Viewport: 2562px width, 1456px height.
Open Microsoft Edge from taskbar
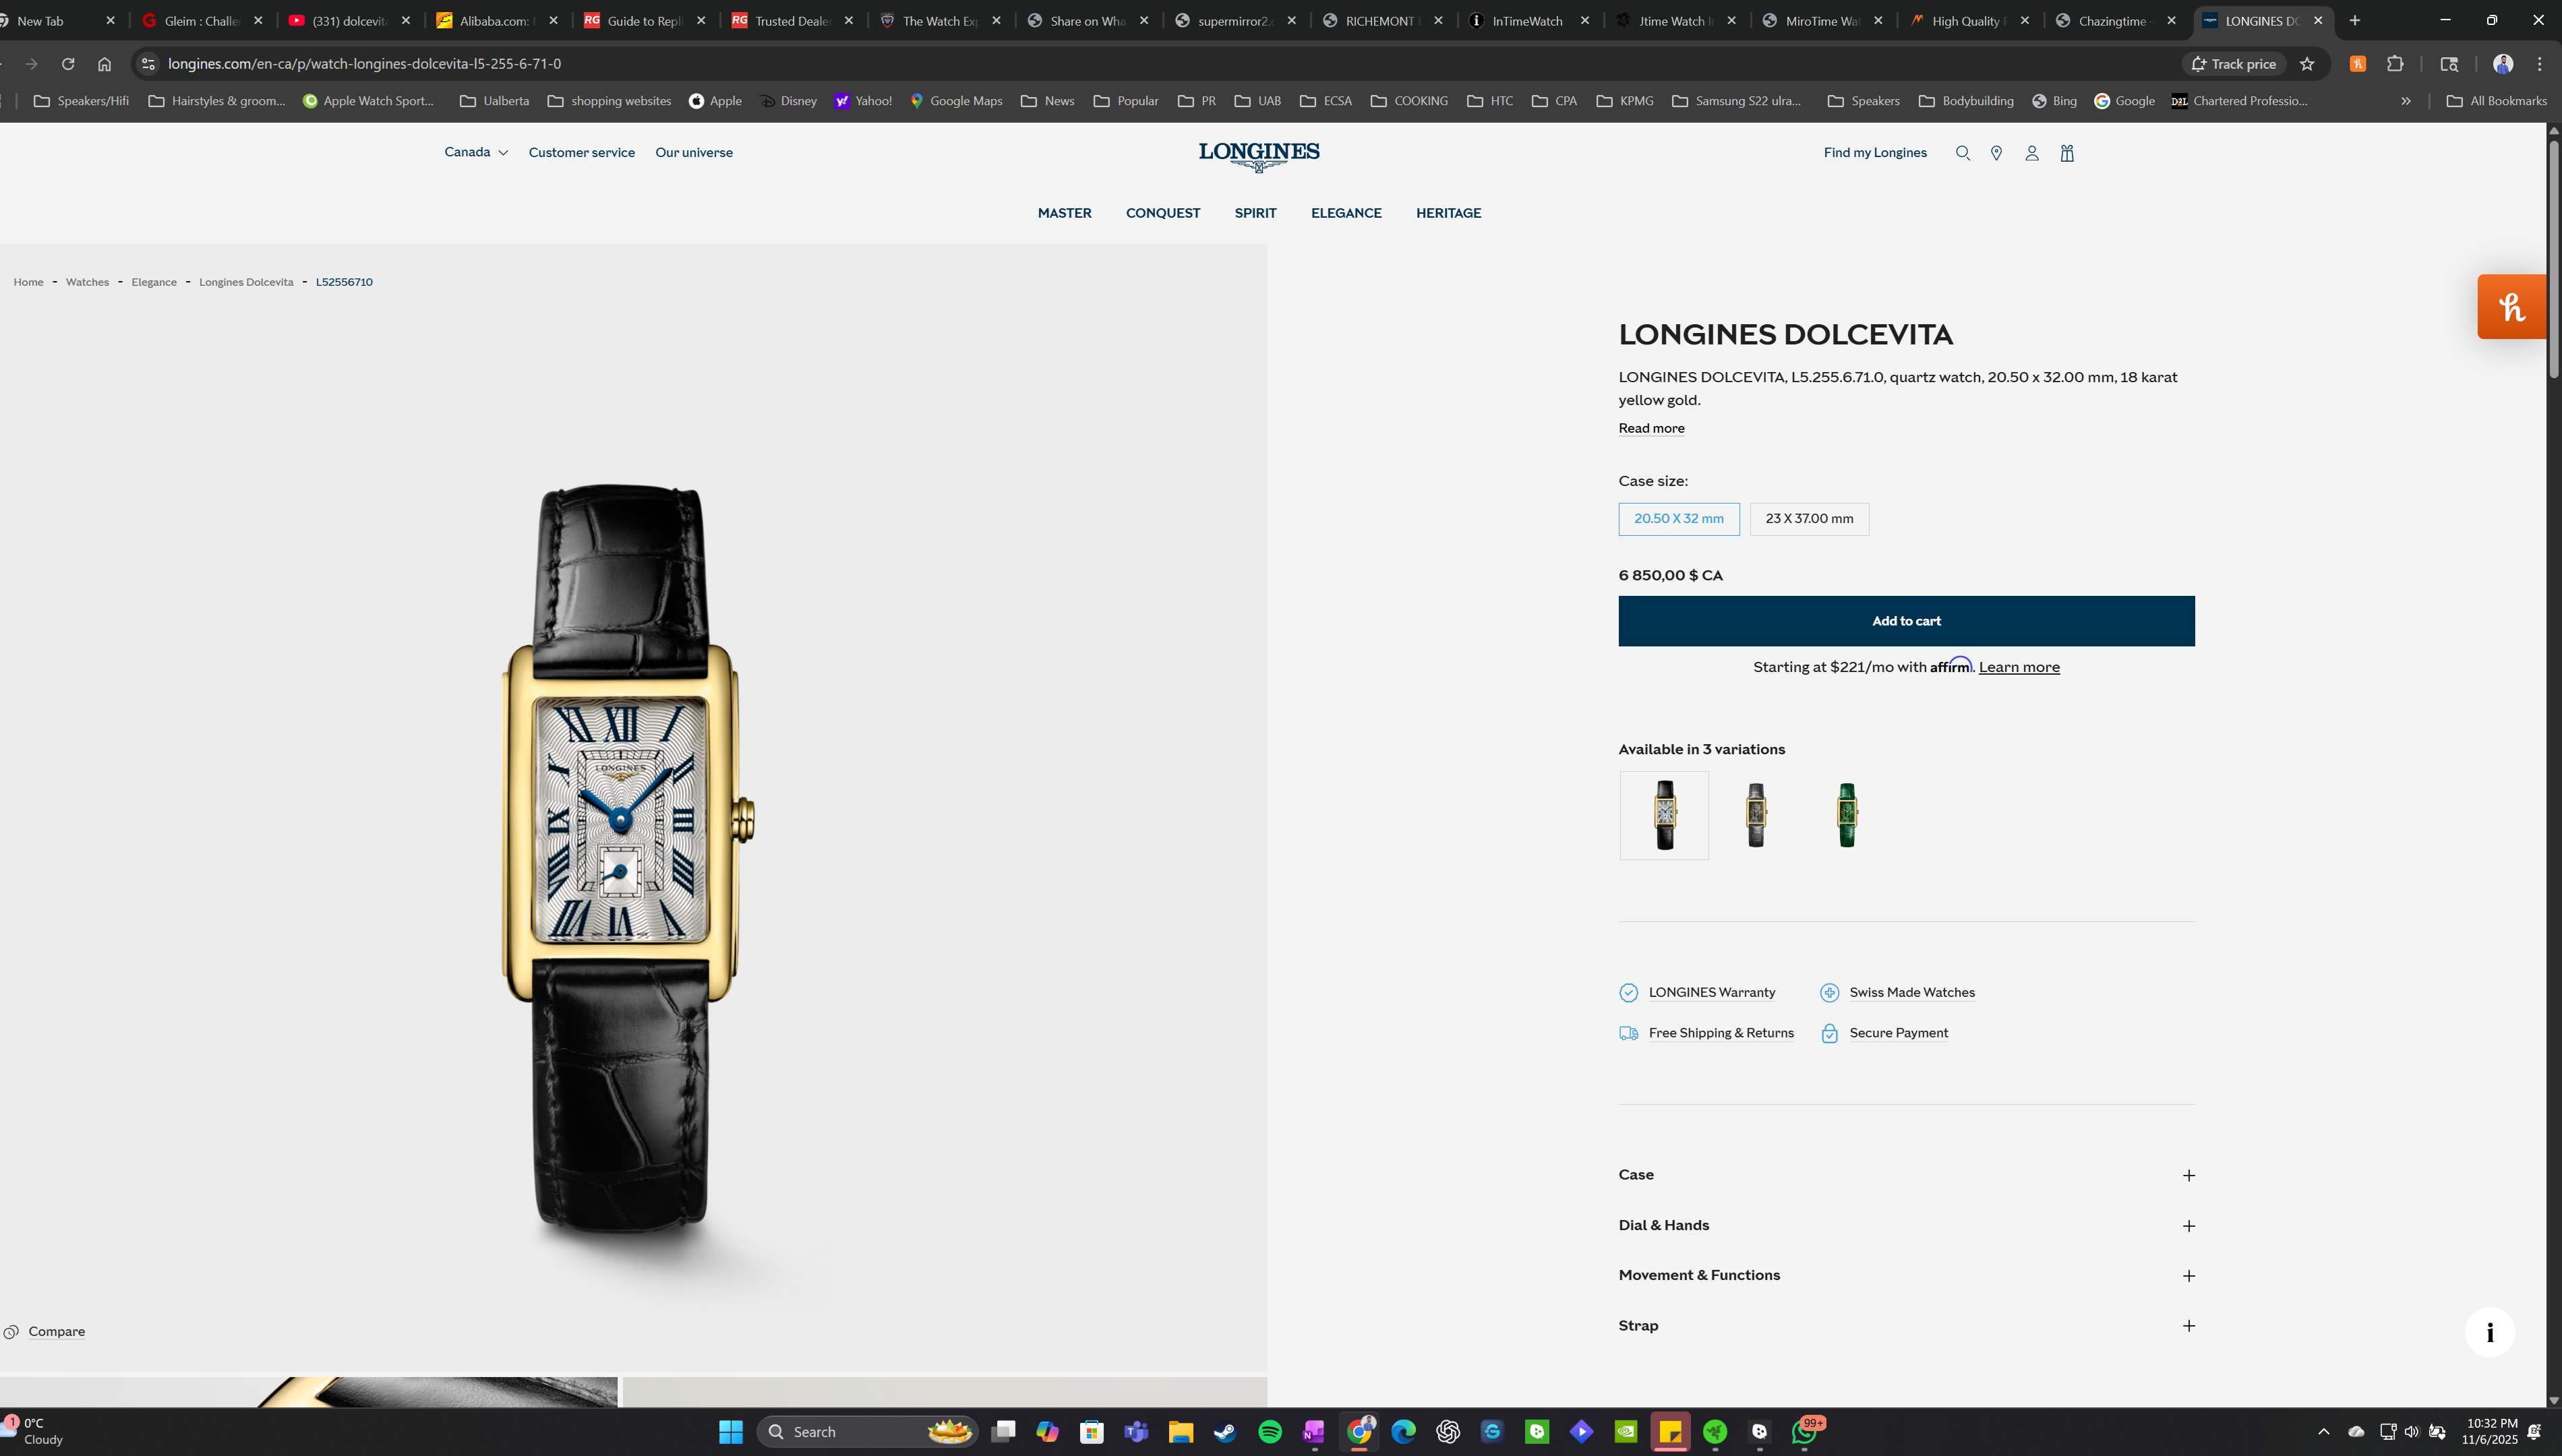coord(1403,1432)
